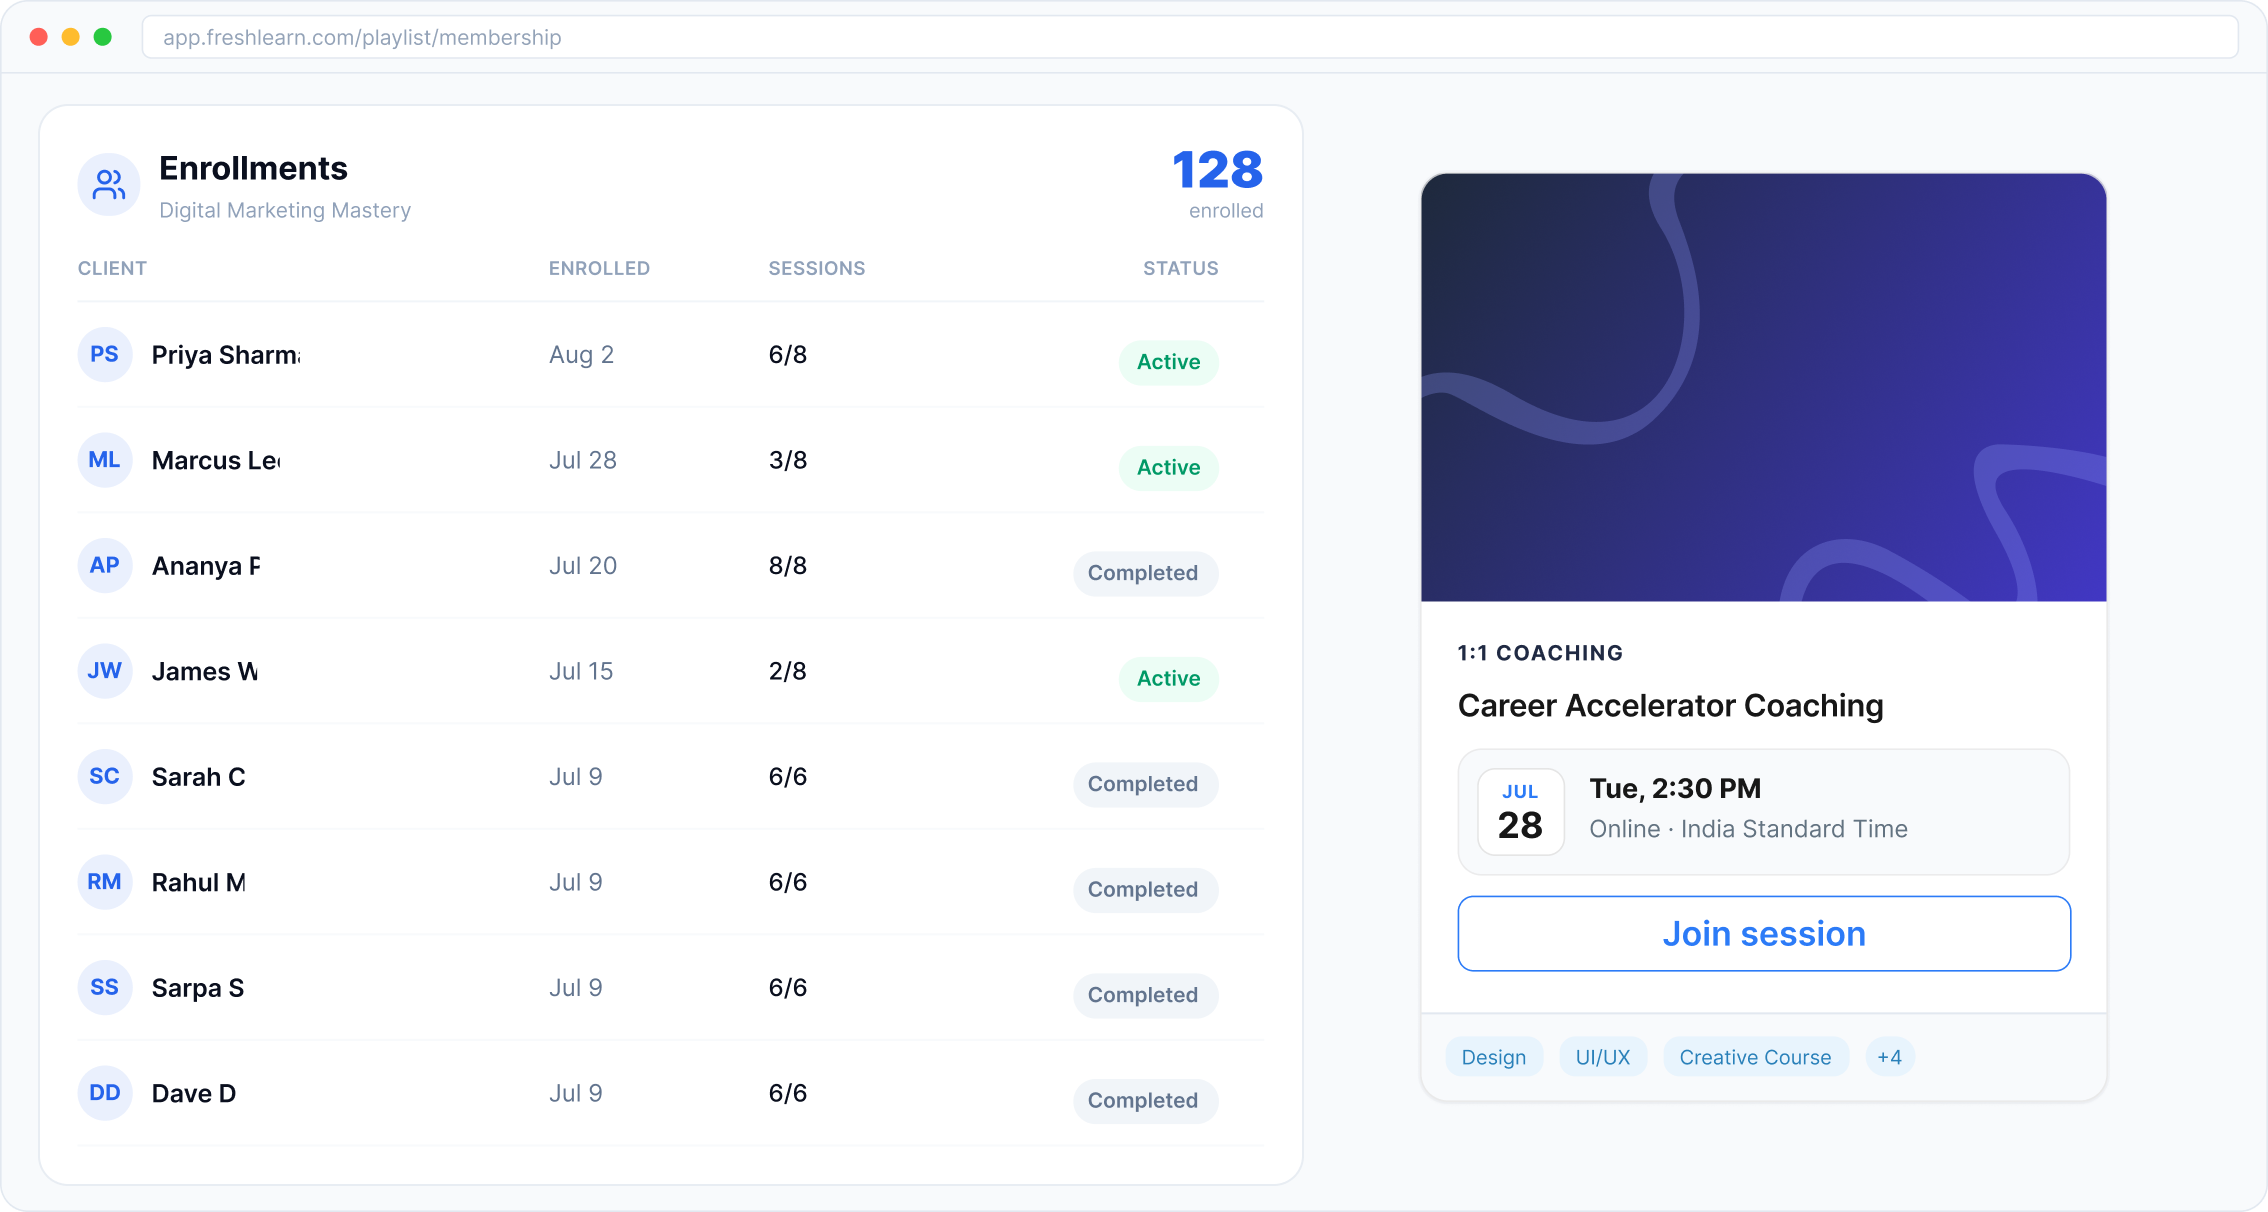Screen dimensions: 2268x1212
Task: Select the client name James
Action: (205, 671)
